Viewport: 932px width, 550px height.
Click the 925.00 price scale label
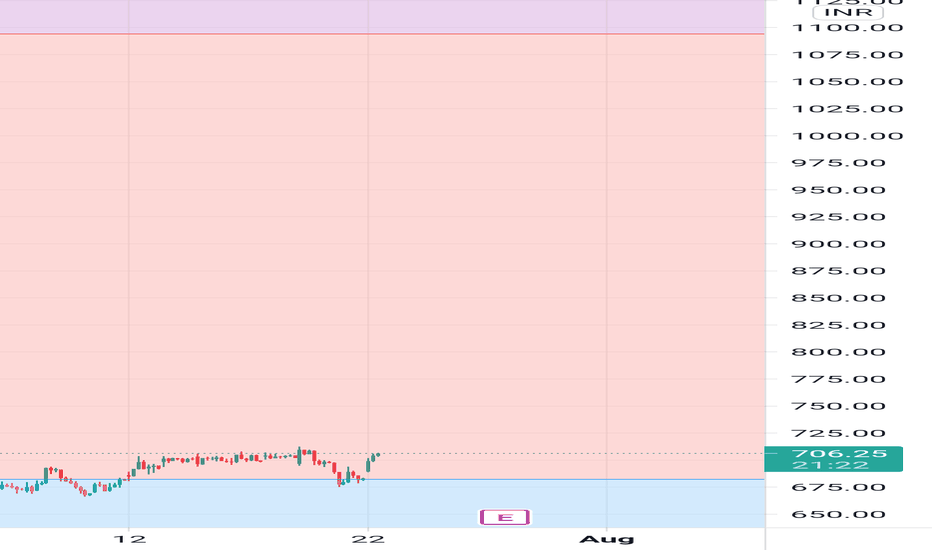pos(839,216)
